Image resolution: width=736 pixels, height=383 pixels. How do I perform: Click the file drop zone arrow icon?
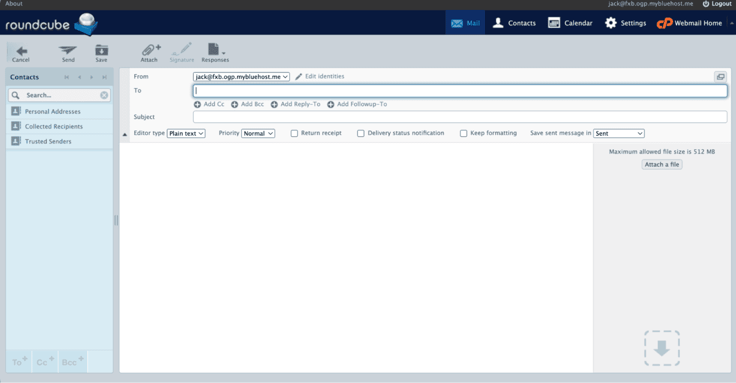[662, 348]
